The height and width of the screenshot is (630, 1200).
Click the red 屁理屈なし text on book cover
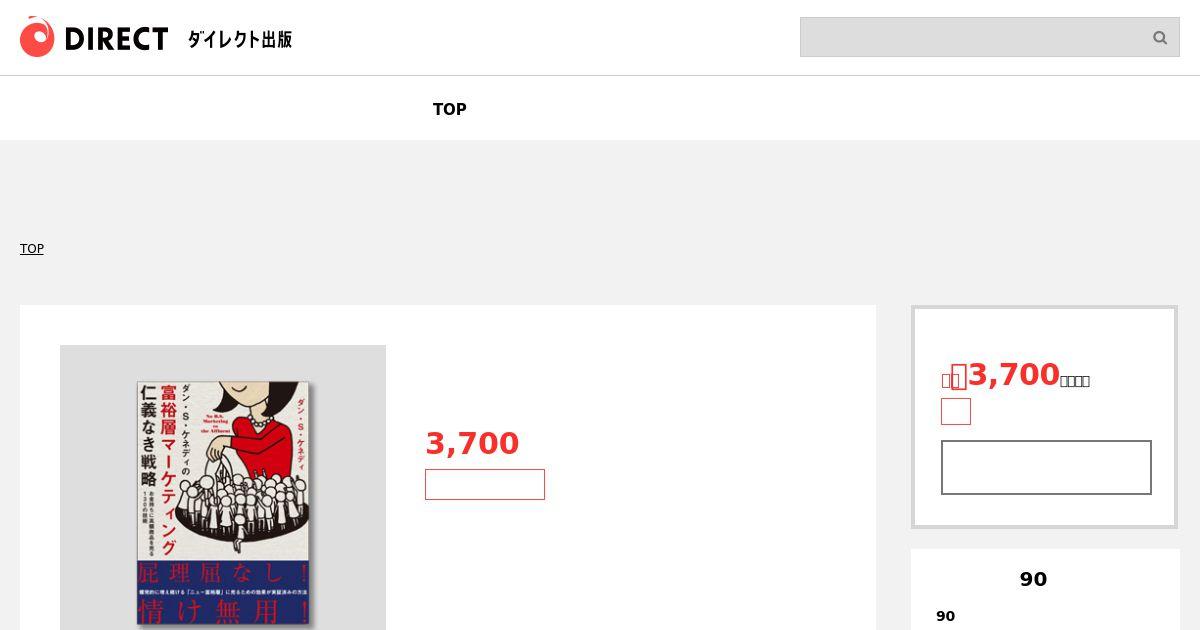(x=223, y=575)
